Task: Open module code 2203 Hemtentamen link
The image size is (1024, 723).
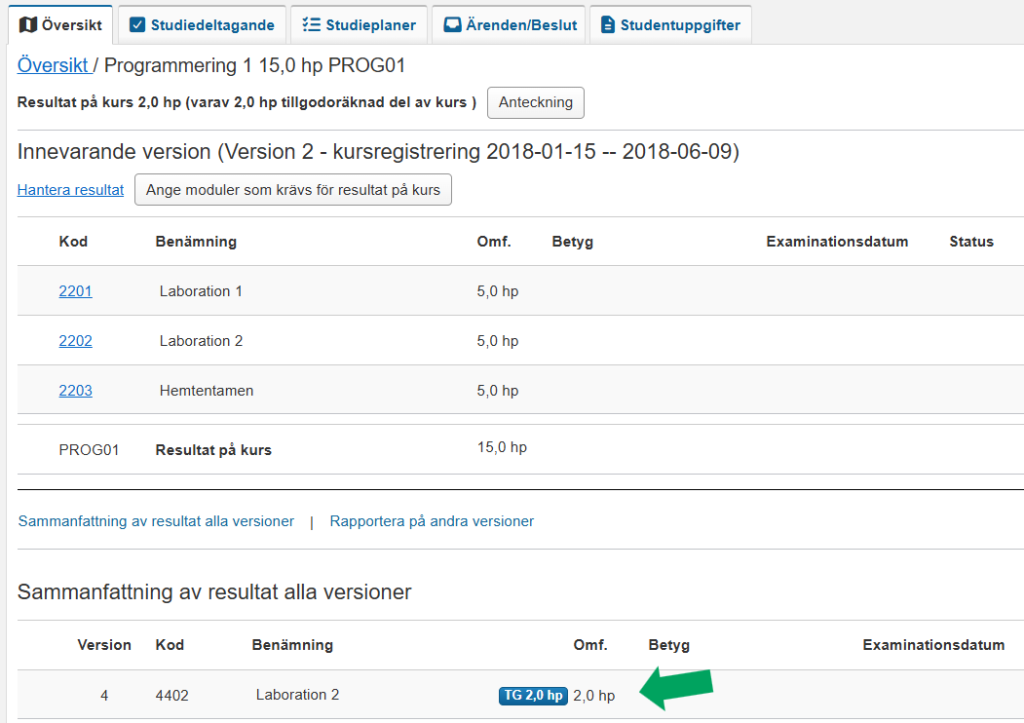Action: pos(75,391)
